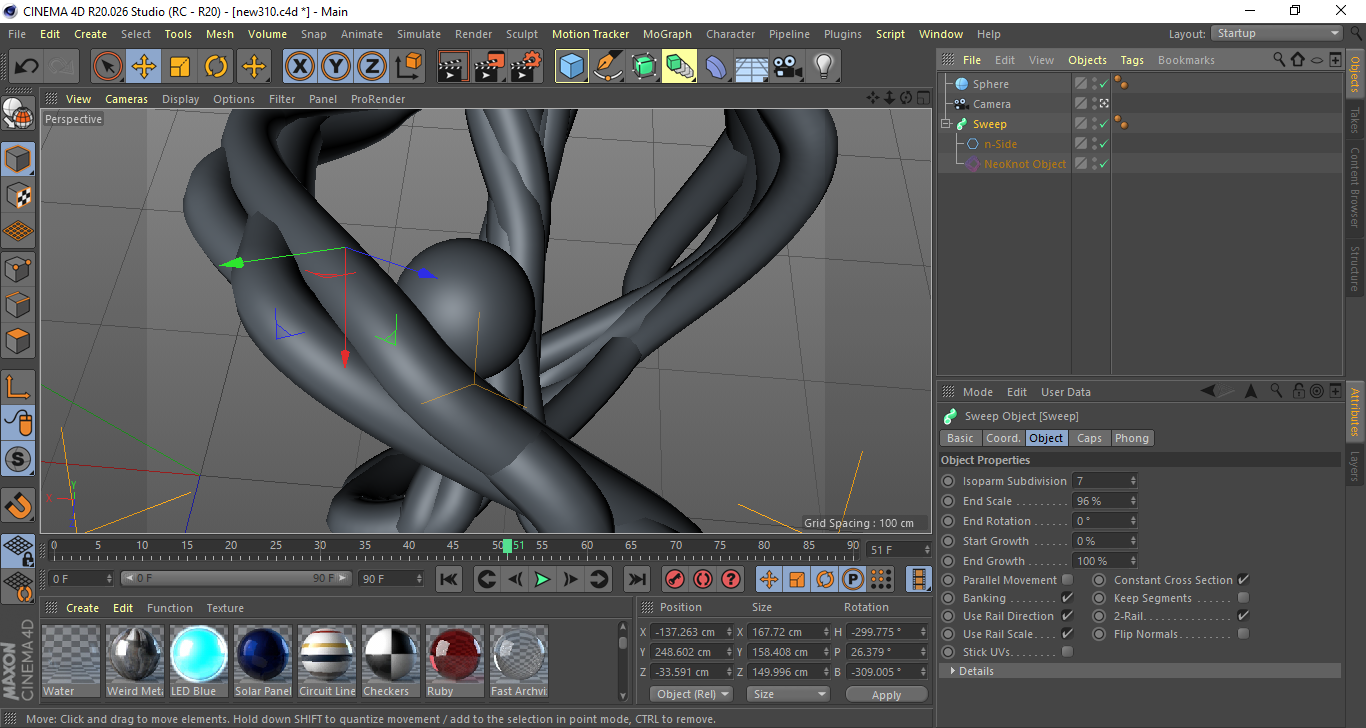This screenshot has height=728, width=1366.
Task: Open the Sculpt menu
Action: (x=522, y=34)
